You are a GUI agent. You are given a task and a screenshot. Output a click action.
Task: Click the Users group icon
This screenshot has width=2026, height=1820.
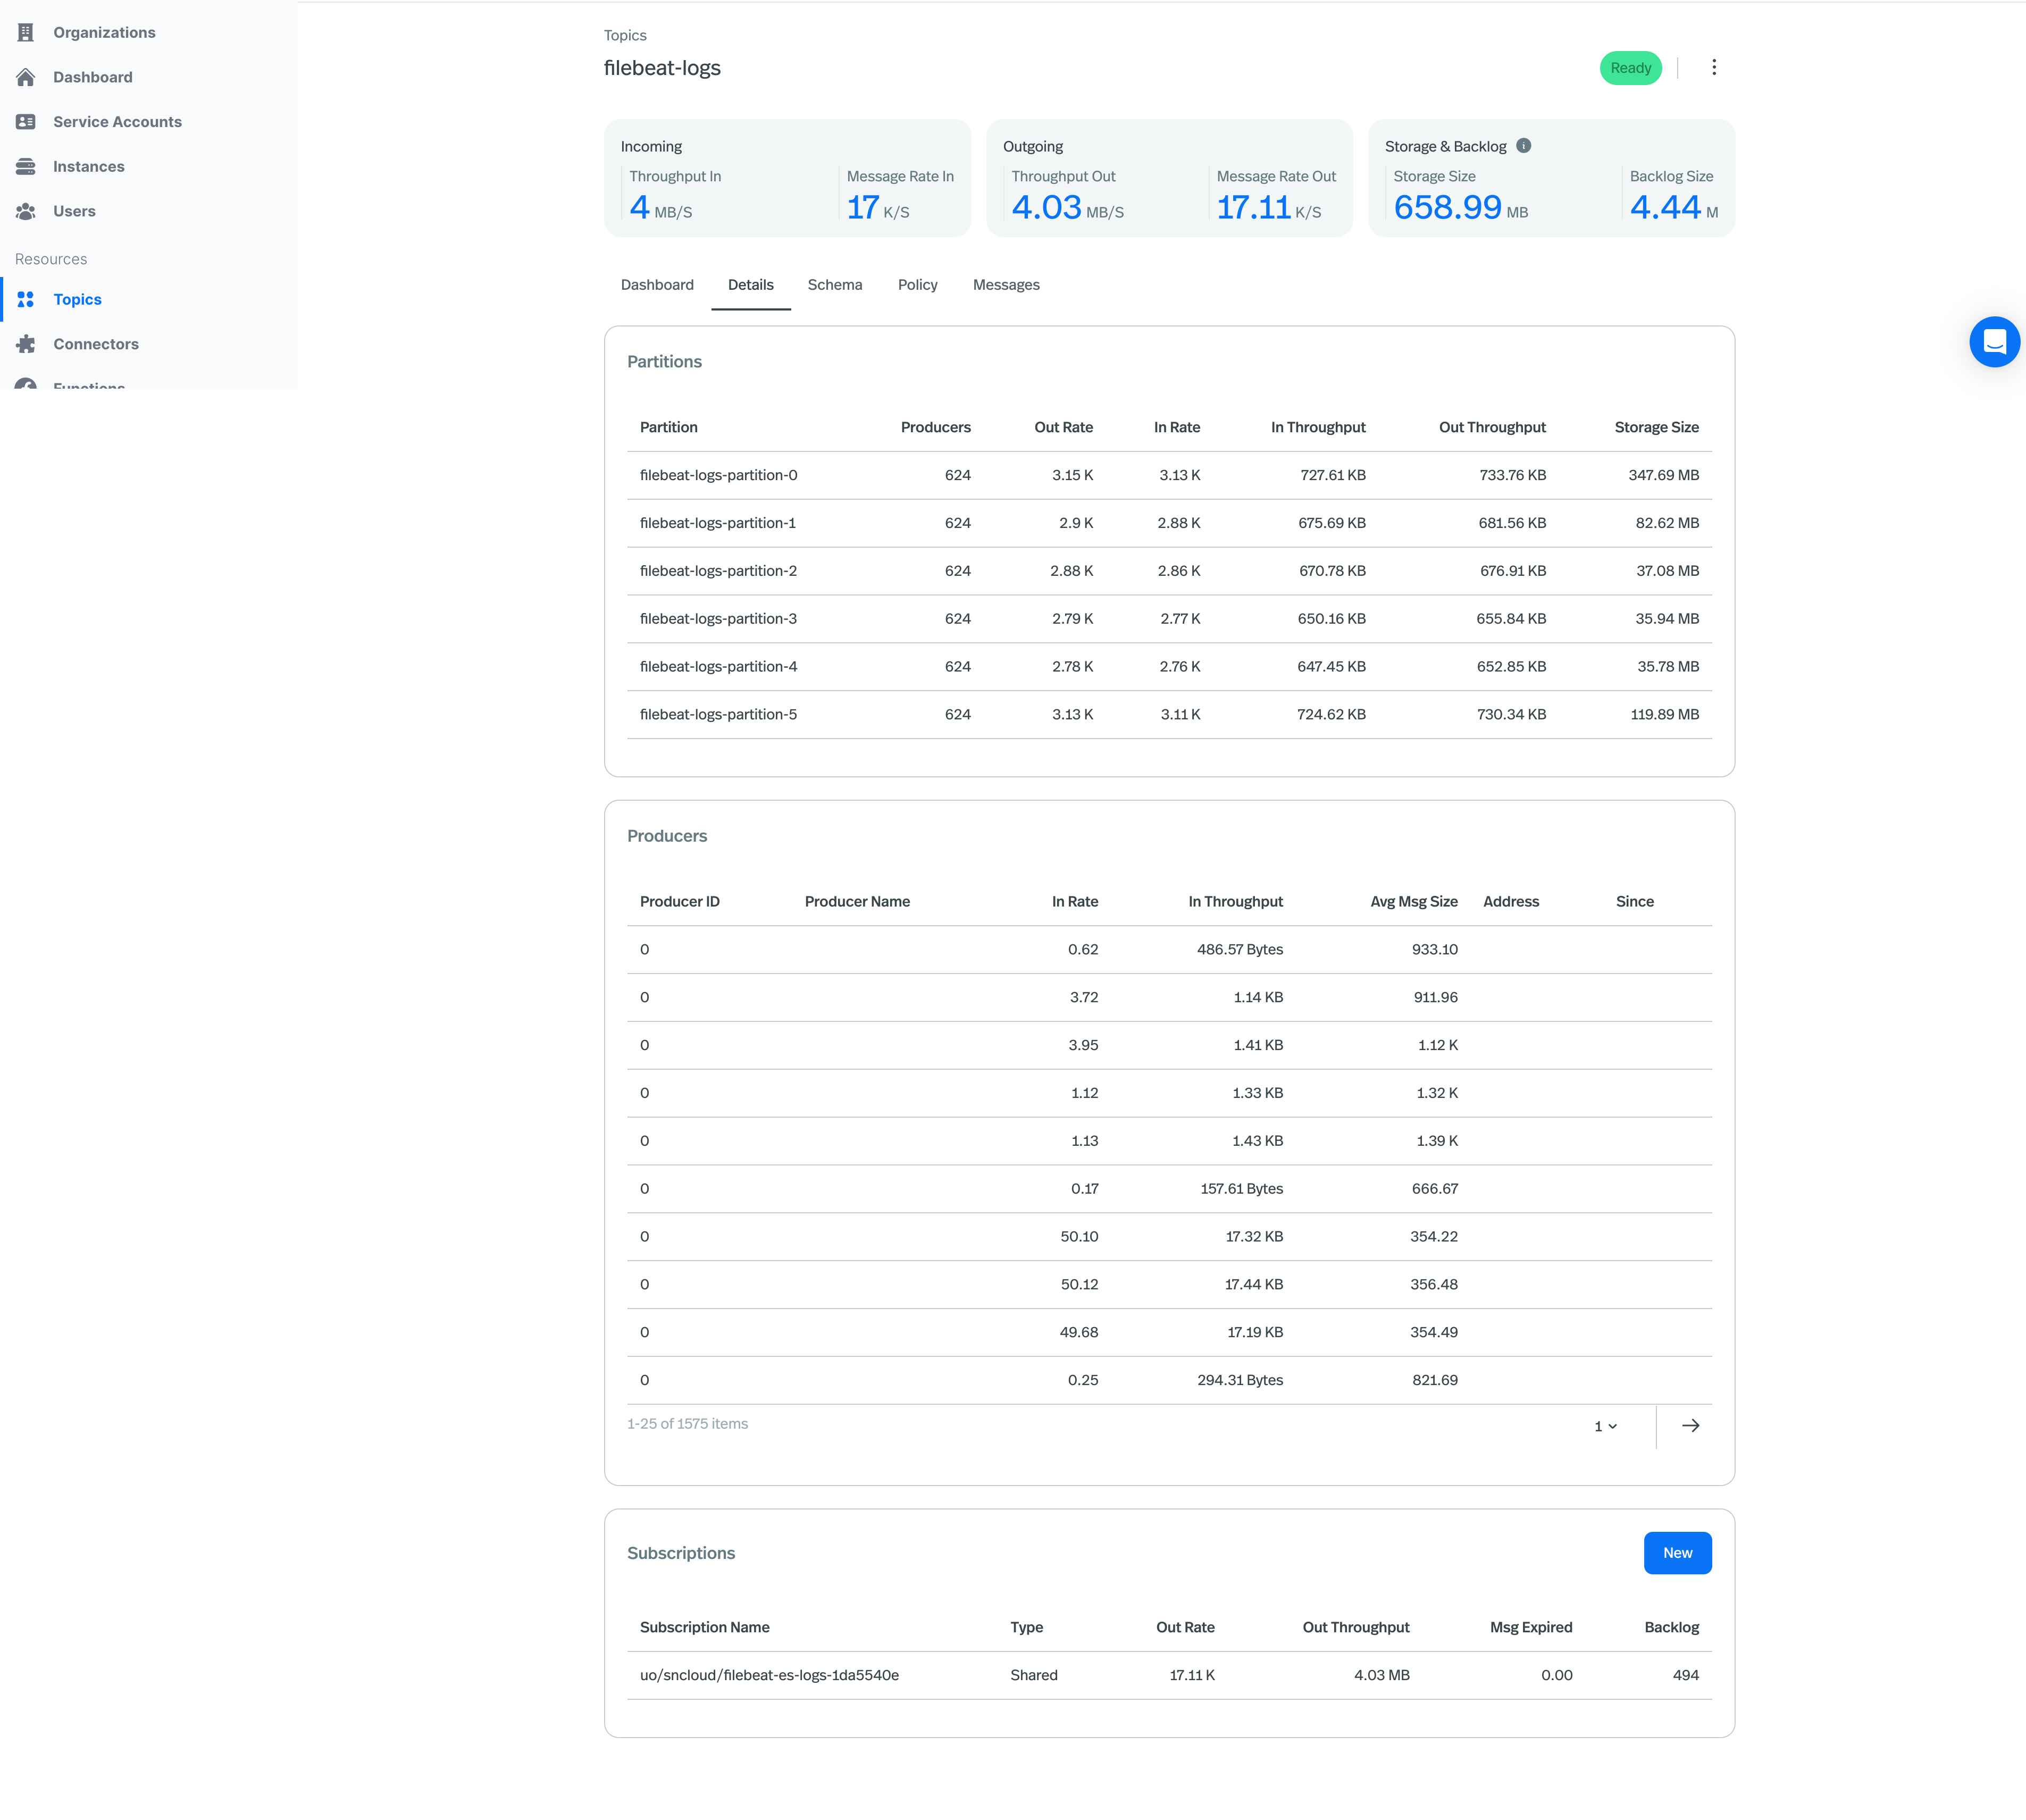pyautogui.click(x=26, y=211)
